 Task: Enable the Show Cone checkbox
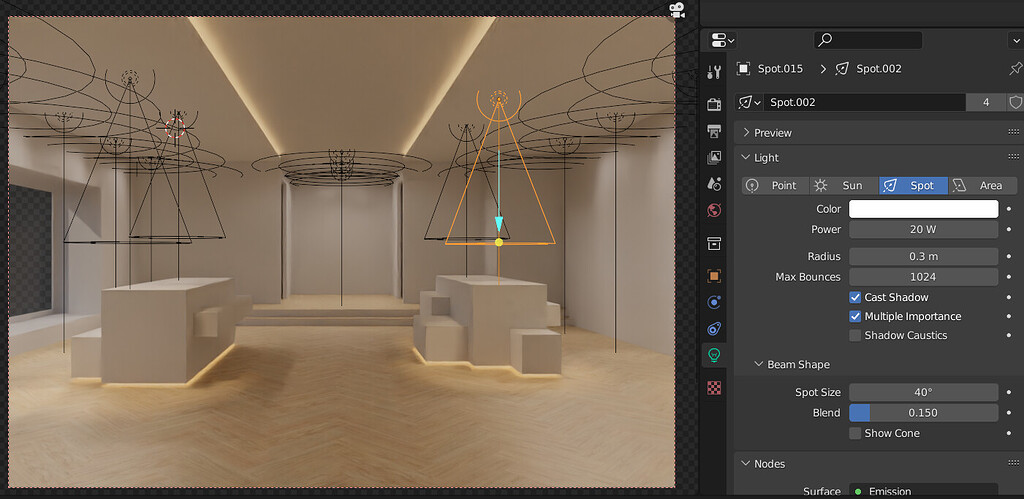pyautogui.click(x=855, y=433)
